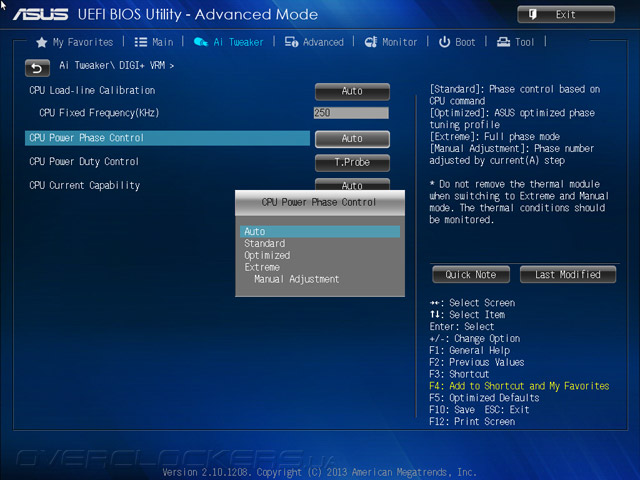Click the Advanced tab icon
Image resolution: width=640 pixels, height=480 pixels.
291,42
